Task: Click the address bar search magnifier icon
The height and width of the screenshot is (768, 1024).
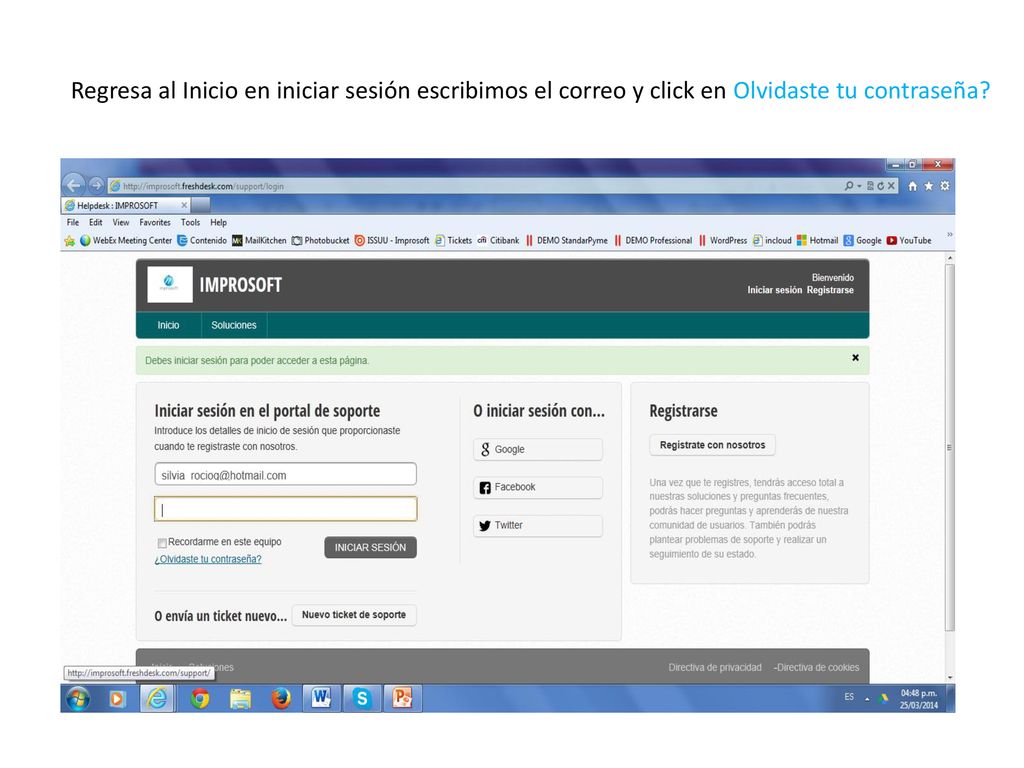Action: [x=848, y=186]
